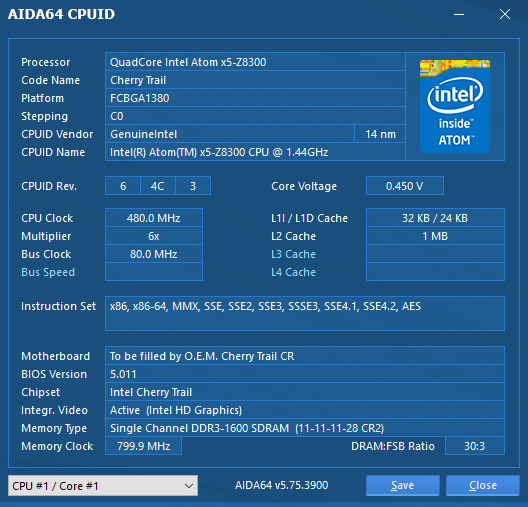Click the Close button
This screenshot has width=528, height=507.
pos(483,485)
